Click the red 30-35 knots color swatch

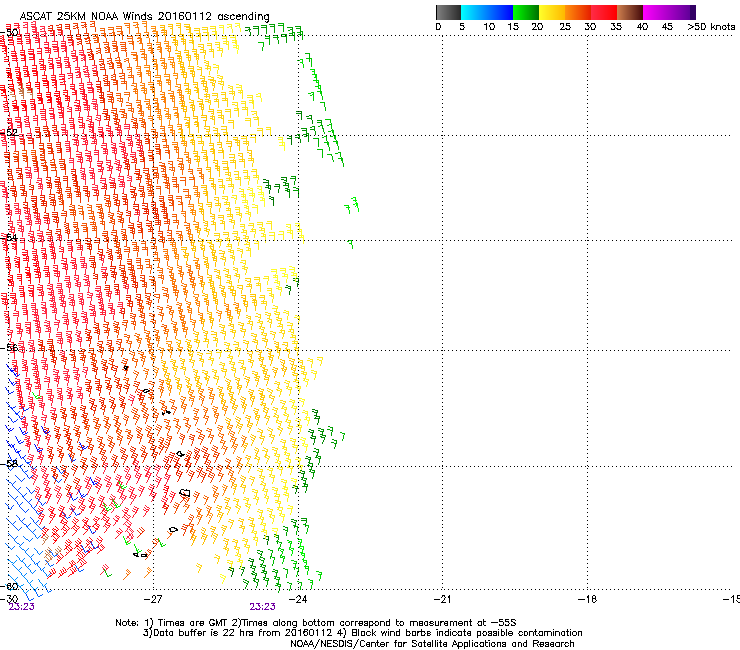tap(604, 12)
